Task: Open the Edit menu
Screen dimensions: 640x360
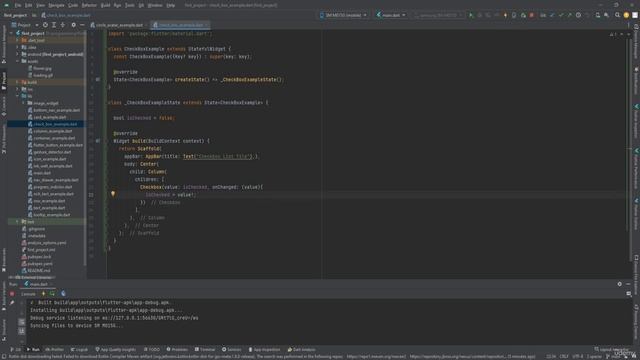Action: [x=29, y=5]
